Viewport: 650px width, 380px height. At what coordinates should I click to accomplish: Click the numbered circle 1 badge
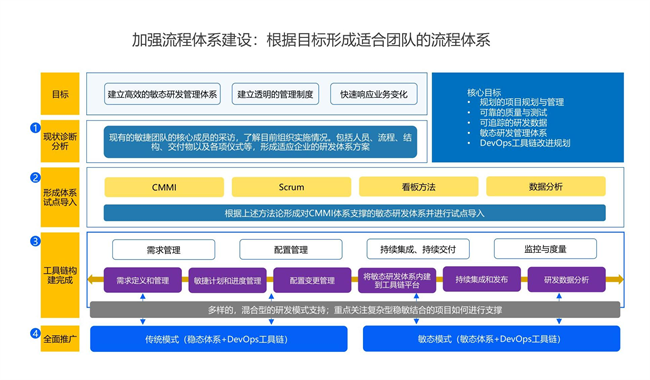[x=35, y=128]
